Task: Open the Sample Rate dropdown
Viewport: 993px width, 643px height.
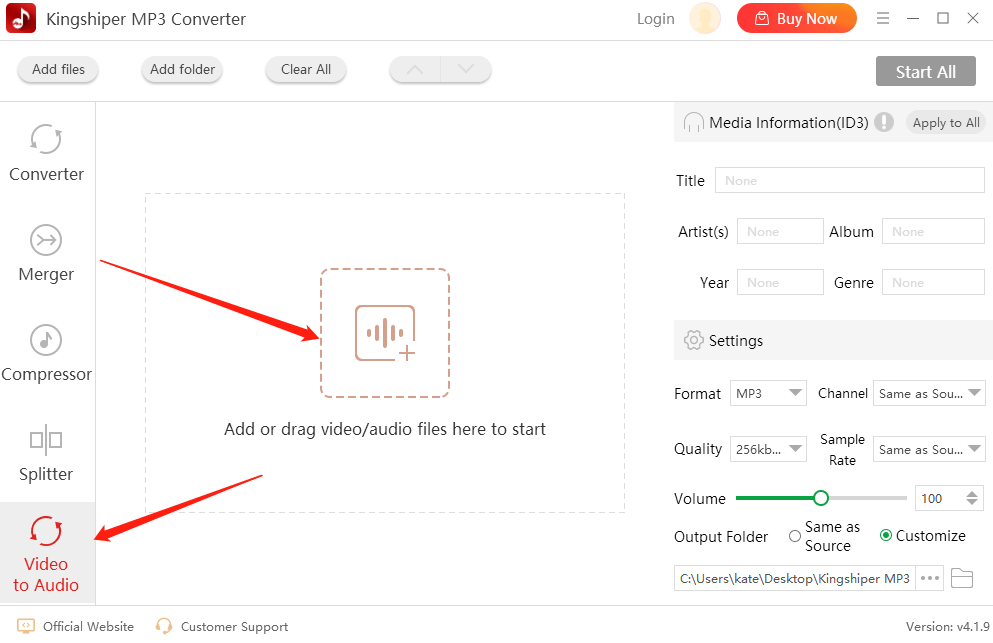Action: (x=929, y=449)
